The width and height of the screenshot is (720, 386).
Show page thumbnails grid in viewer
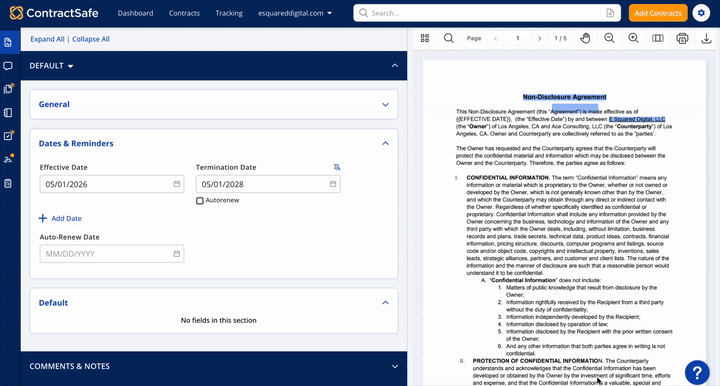click(425, 38)
